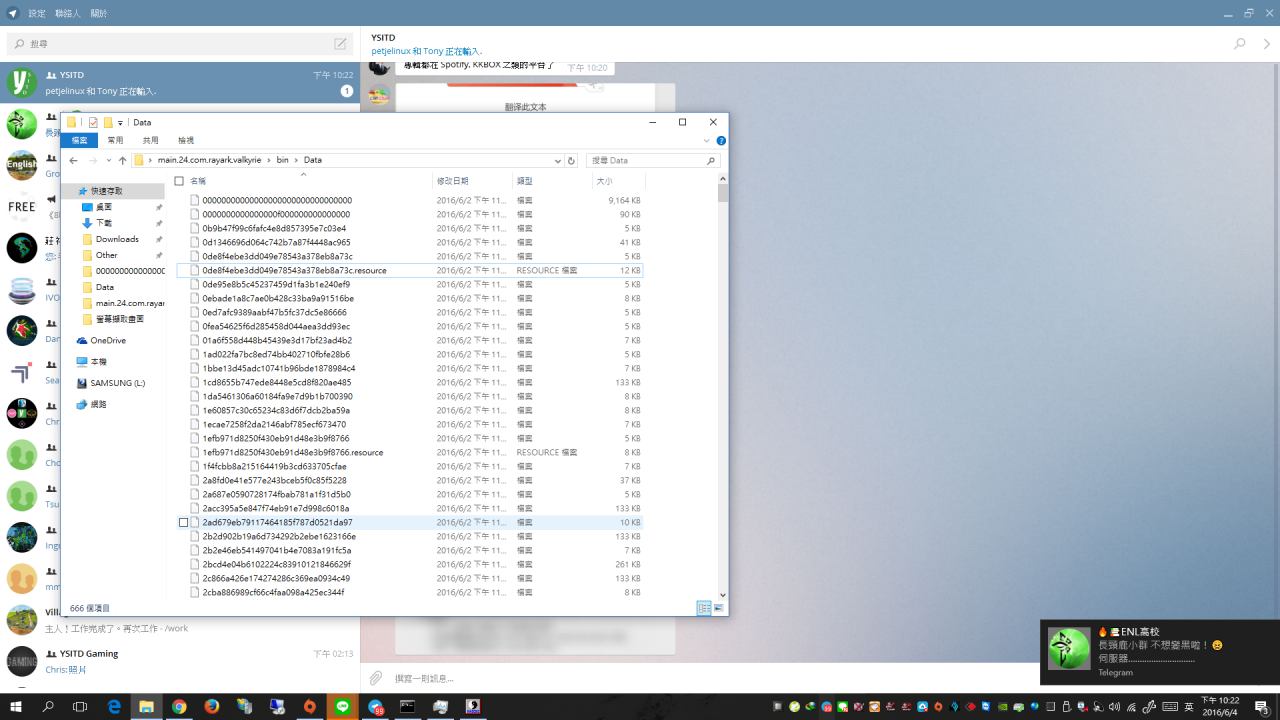The image size is (1280, 720).
Task: Switch to large icons view in Explorer
Action: pyautogui.click(x=718, y=608)
